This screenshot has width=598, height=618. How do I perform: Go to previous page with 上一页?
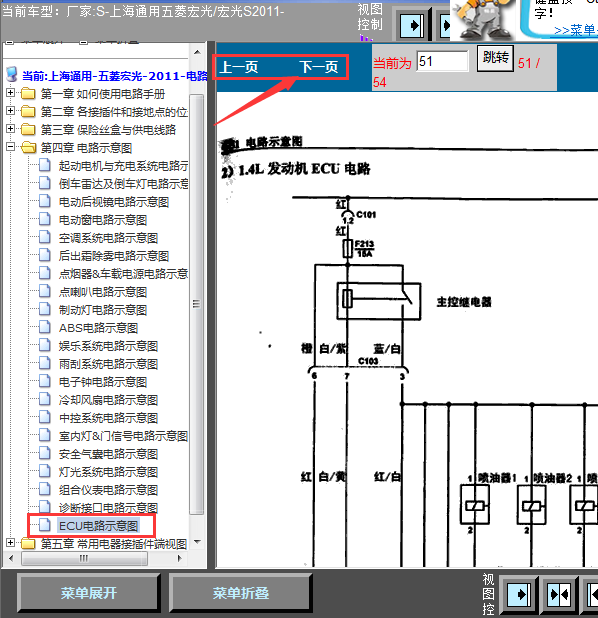tap(239, 67)
